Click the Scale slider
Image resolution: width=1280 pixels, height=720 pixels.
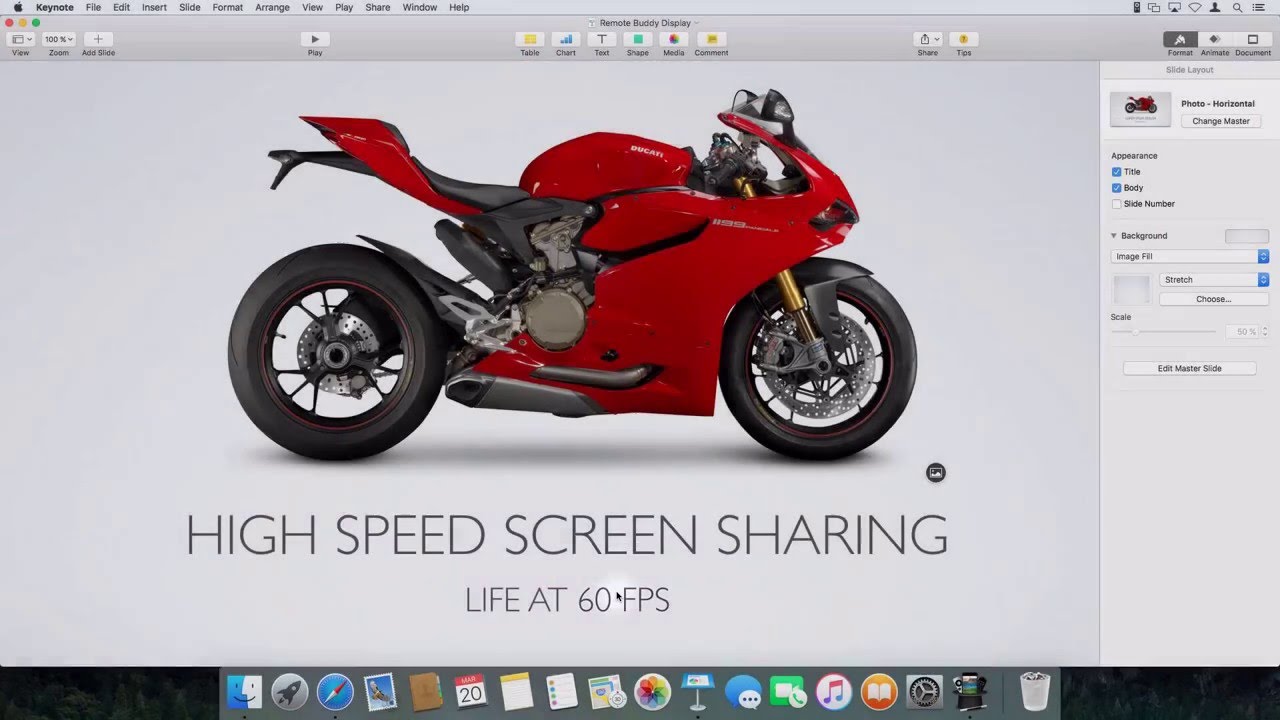click(1165, 331)
